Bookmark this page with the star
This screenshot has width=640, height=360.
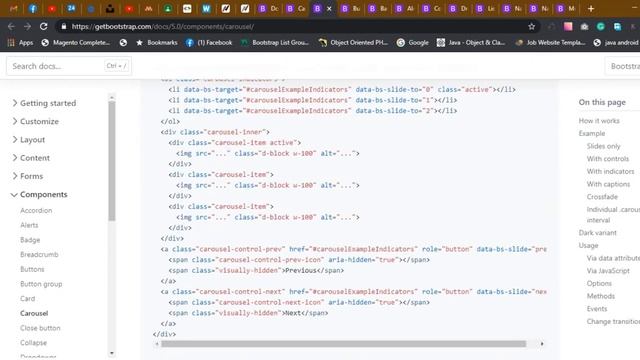(531, 27)
